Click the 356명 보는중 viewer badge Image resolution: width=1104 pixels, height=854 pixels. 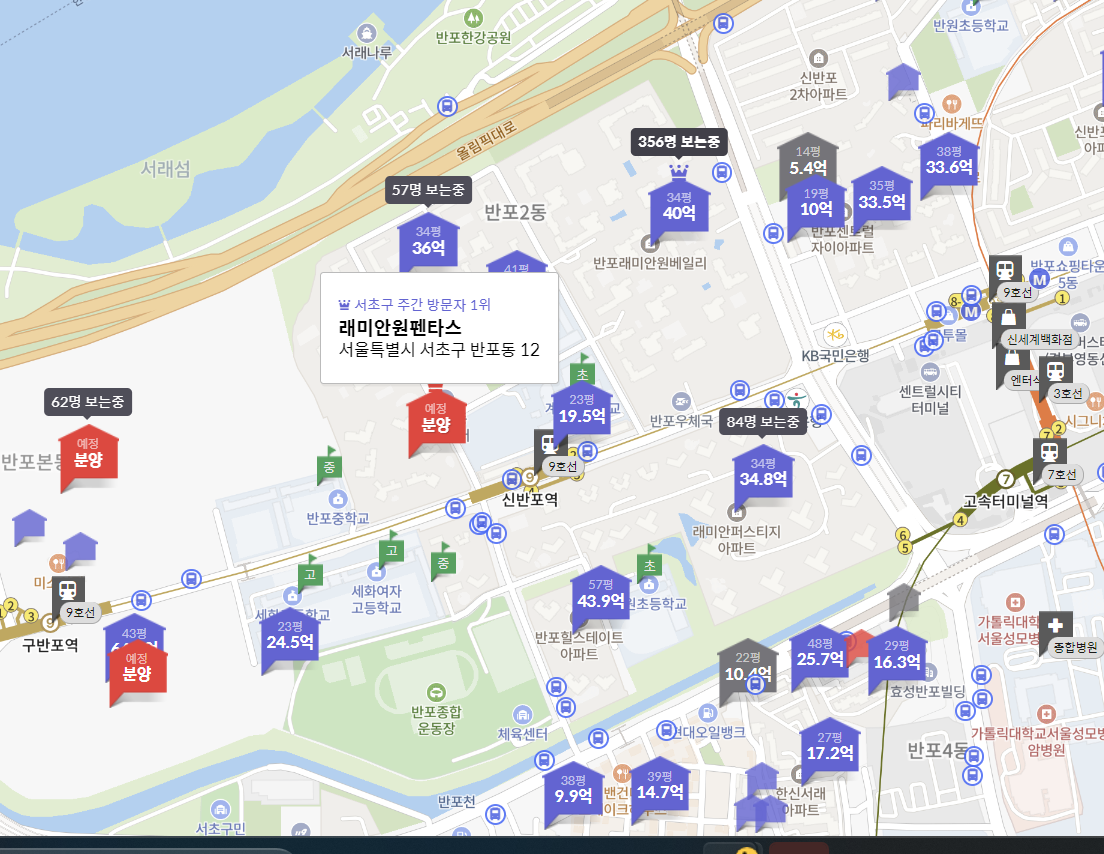[679, 142]
